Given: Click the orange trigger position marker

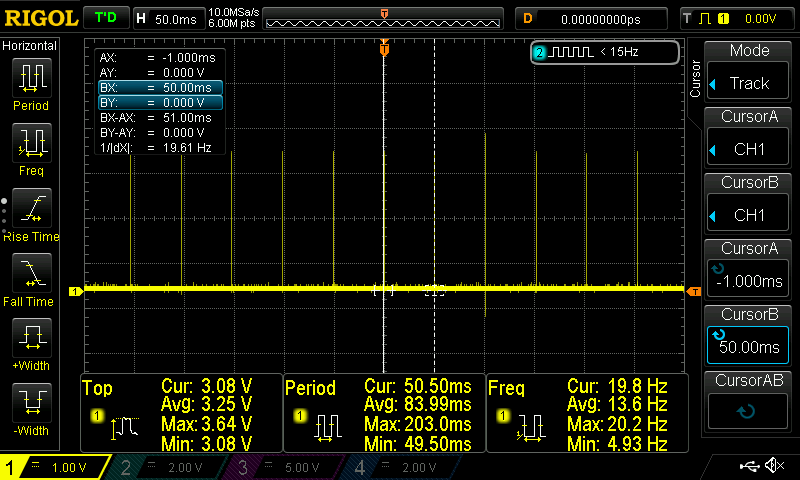Looking at the screenshot, I should (x=384, y=48).
